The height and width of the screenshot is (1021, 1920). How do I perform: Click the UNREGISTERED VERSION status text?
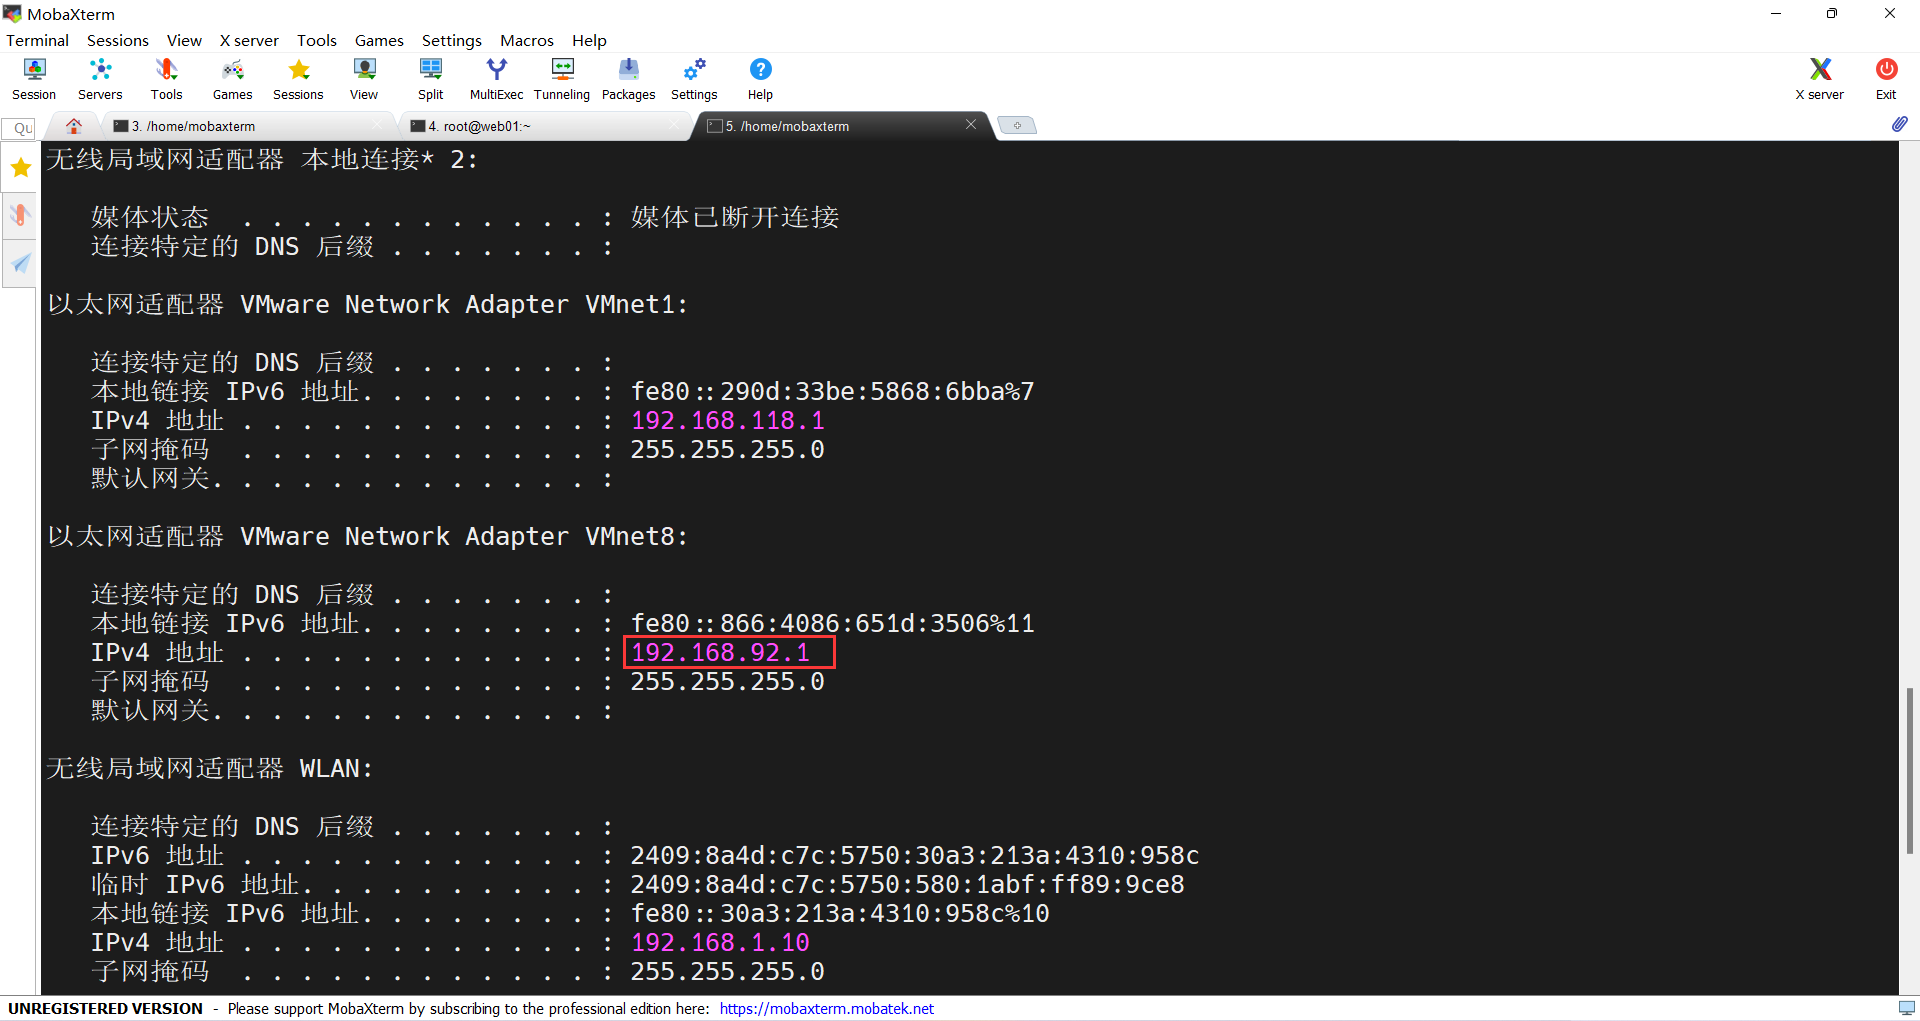(106, 1008)
